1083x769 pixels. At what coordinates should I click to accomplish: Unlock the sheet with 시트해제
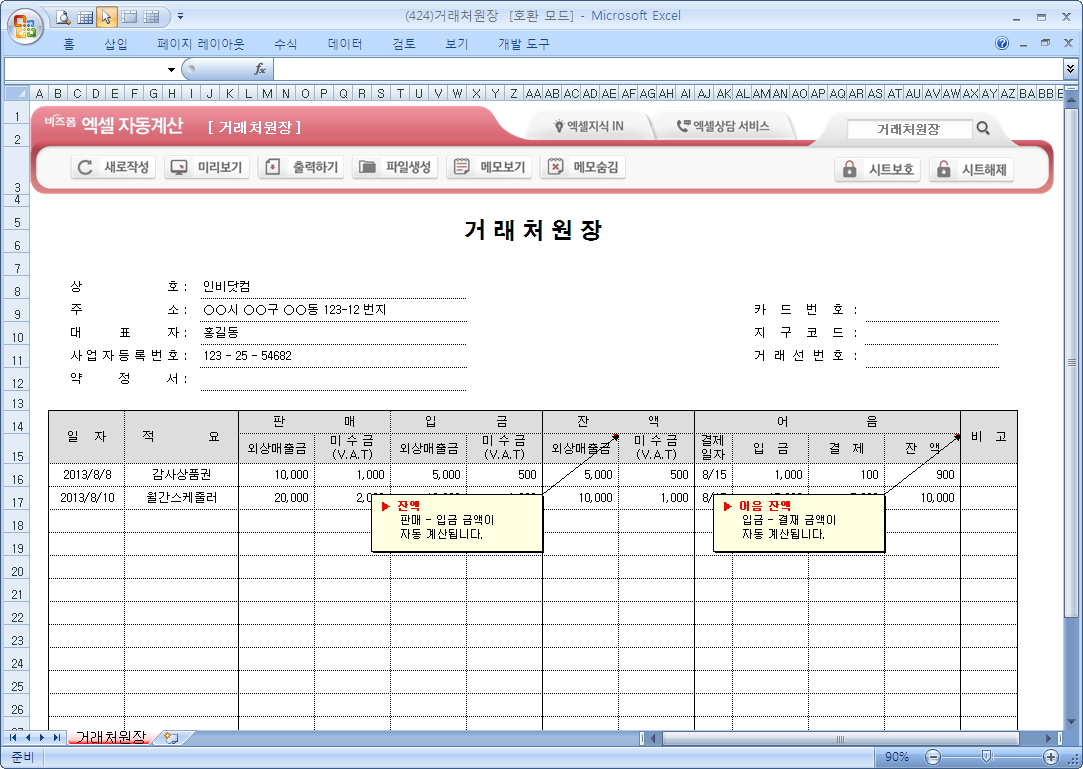[971, 169]
